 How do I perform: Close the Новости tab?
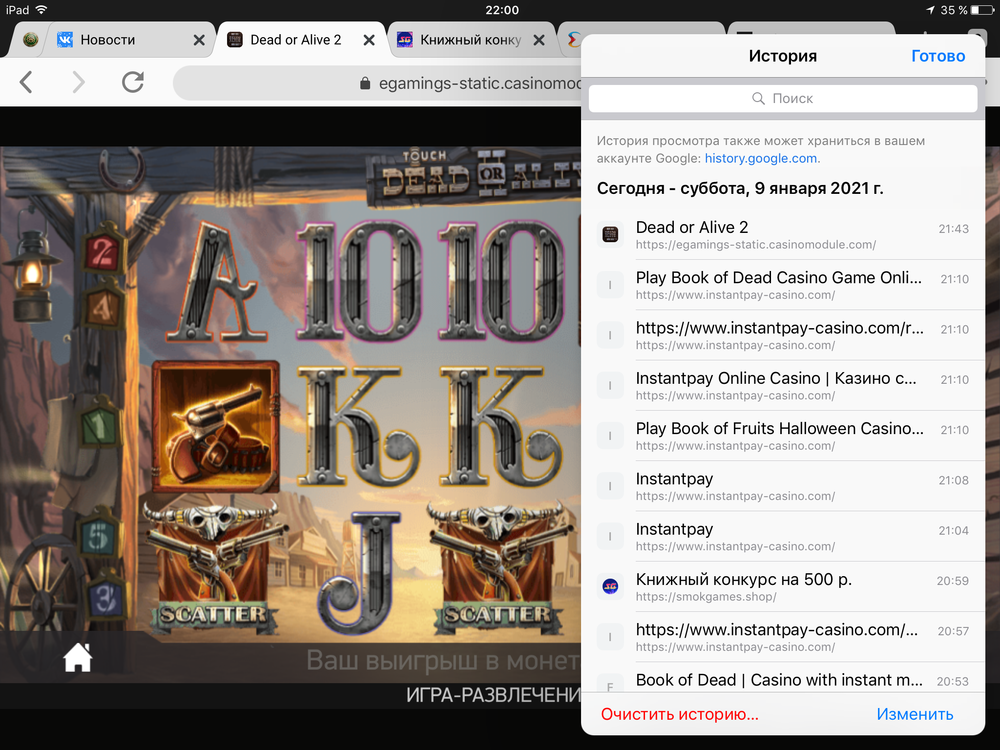click(x=199, y=40)
